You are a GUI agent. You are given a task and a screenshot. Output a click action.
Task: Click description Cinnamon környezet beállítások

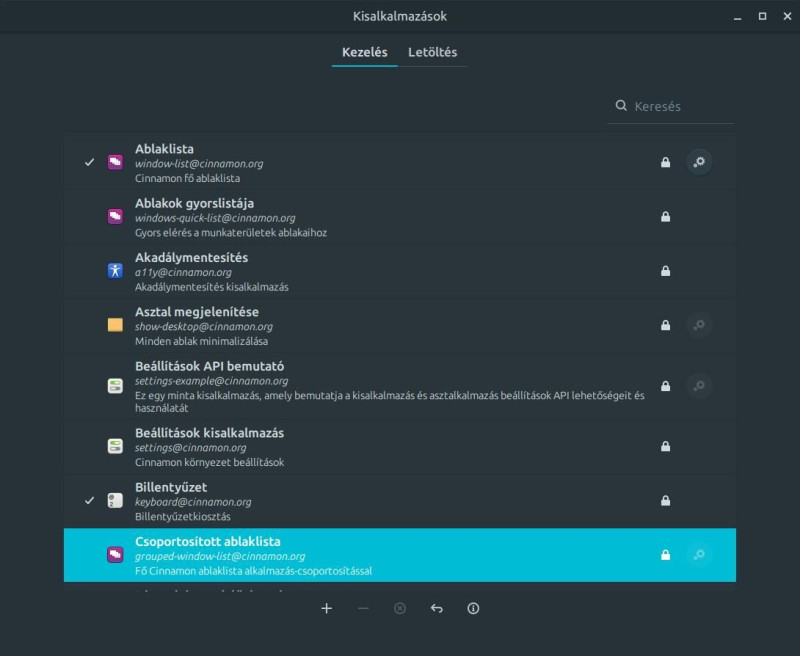click(x=210, y=462)
